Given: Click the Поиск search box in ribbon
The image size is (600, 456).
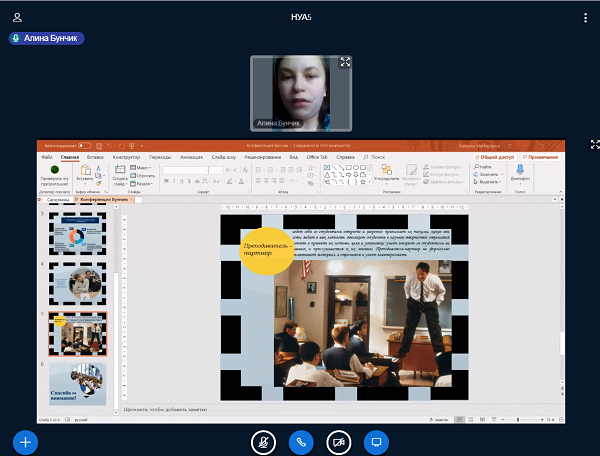Looking at the screenshot, I should (375, 157).
